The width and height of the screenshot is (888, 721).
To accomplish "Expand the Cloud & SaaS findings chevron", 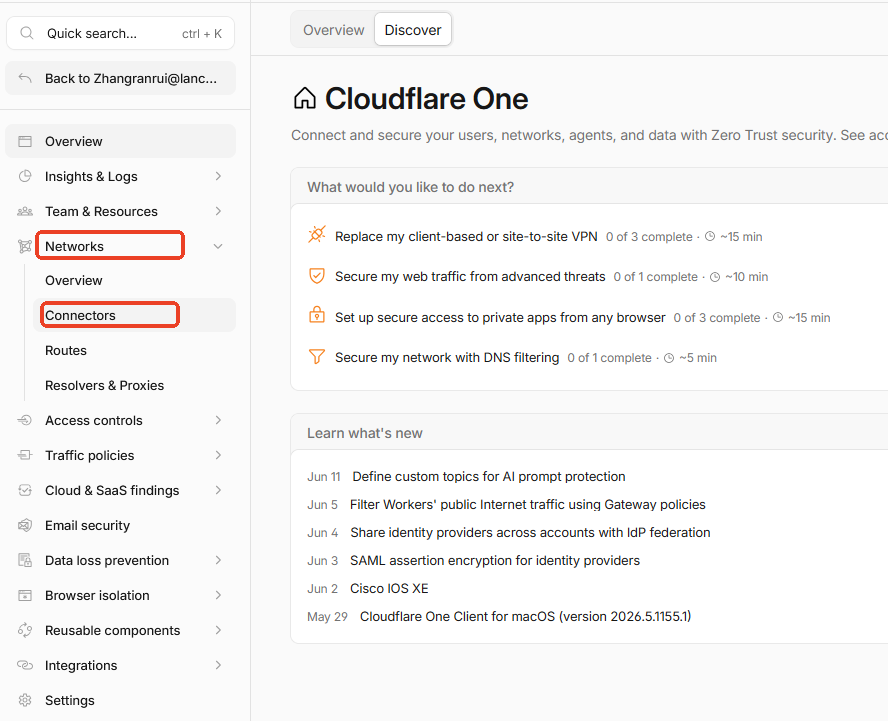I will (x=218, y=490).
